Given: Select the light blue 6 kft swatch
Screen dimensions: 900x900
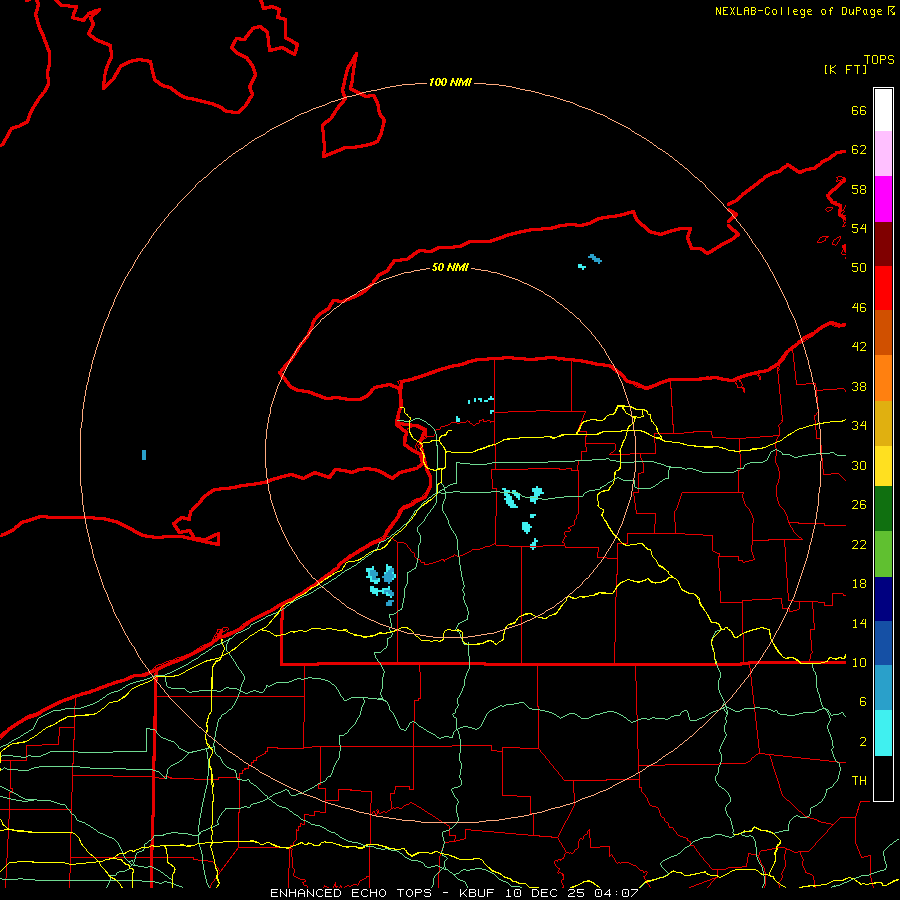Looking at the screenshot, I should click(883, 688).
